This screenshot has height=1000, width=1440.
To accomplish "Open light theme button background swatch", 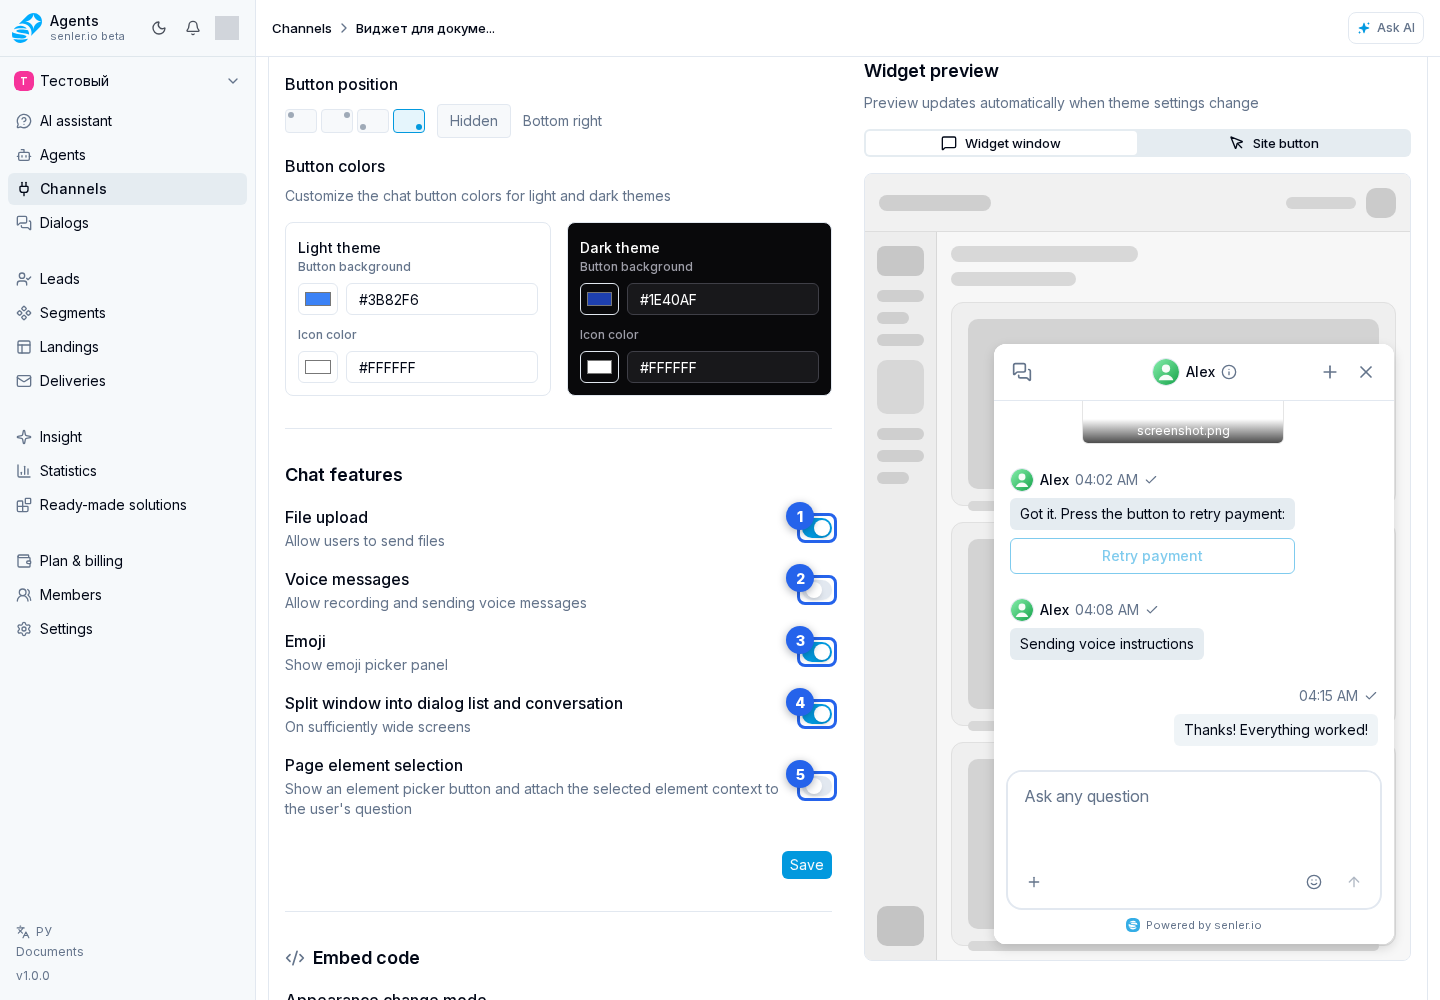I will tap(318, 299).
